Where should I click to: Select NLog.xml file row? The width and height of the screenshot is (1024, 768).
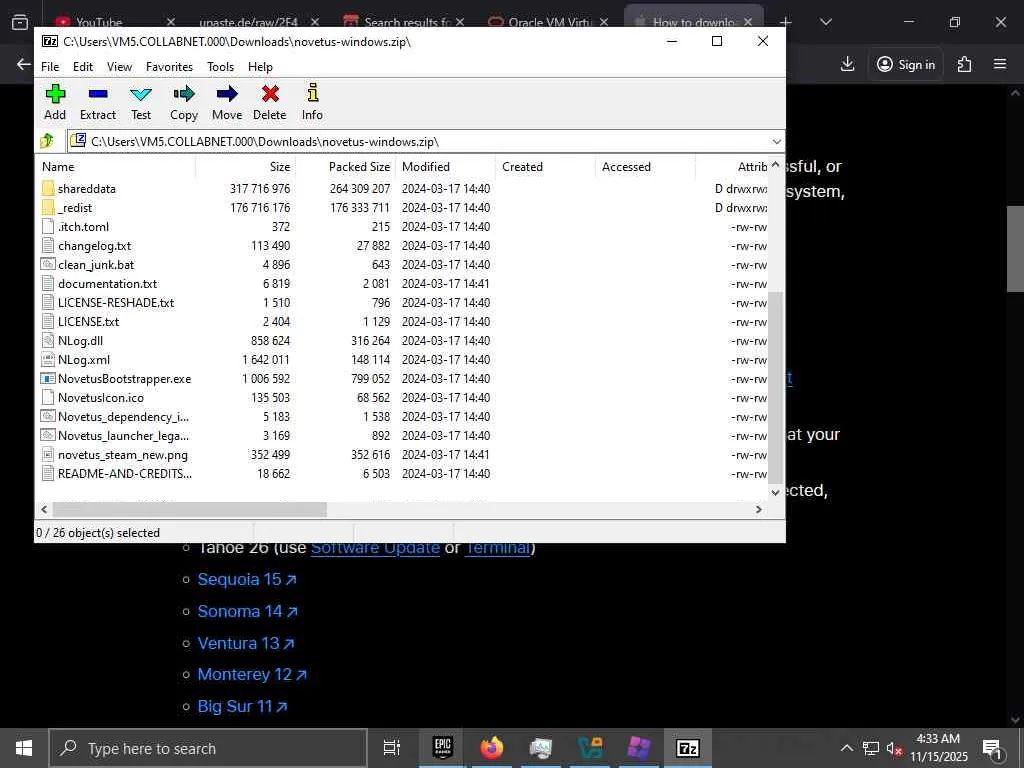(402, 359)
